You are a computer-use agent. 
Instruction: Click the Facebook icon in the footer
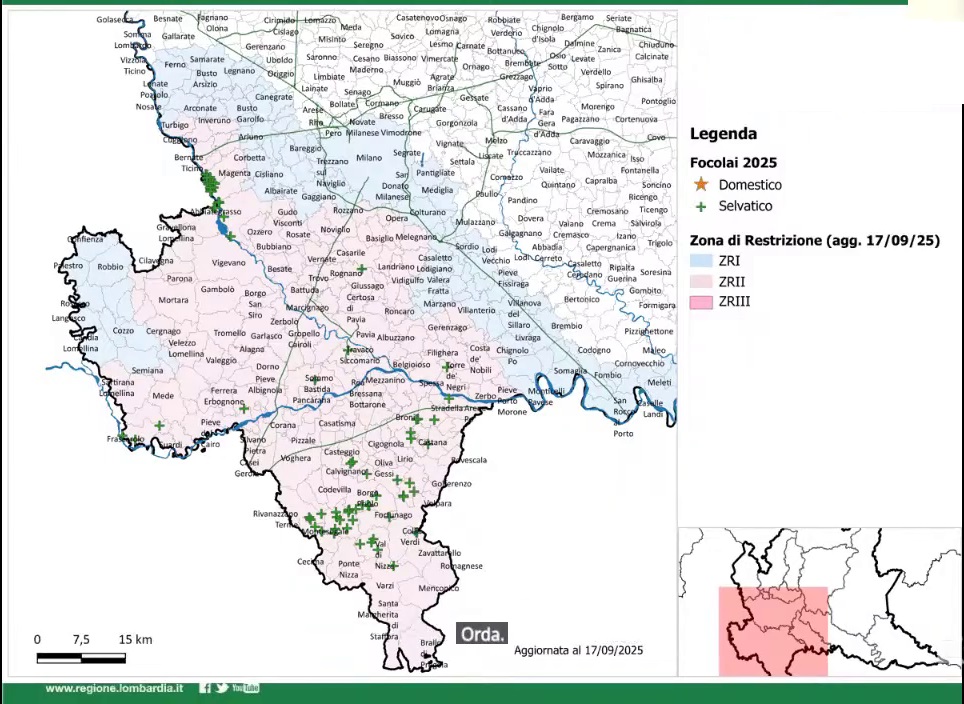[205, 688]
